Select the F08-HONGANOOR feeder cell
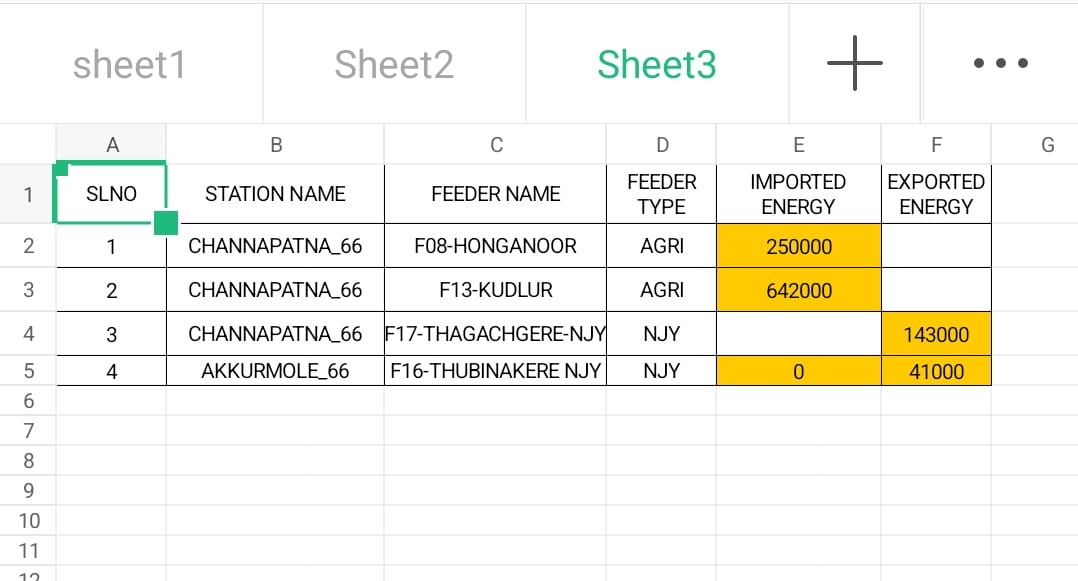 495,246
